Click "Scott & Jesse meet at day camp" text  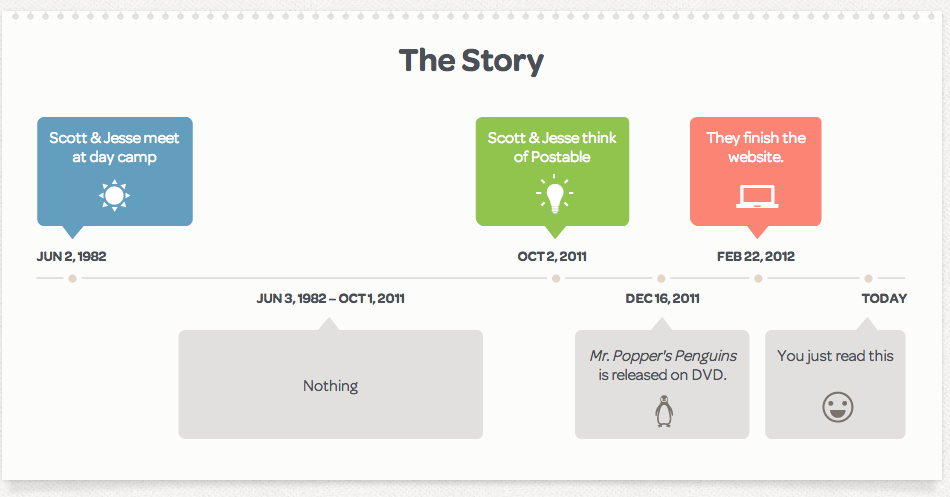tap(114, 147)
